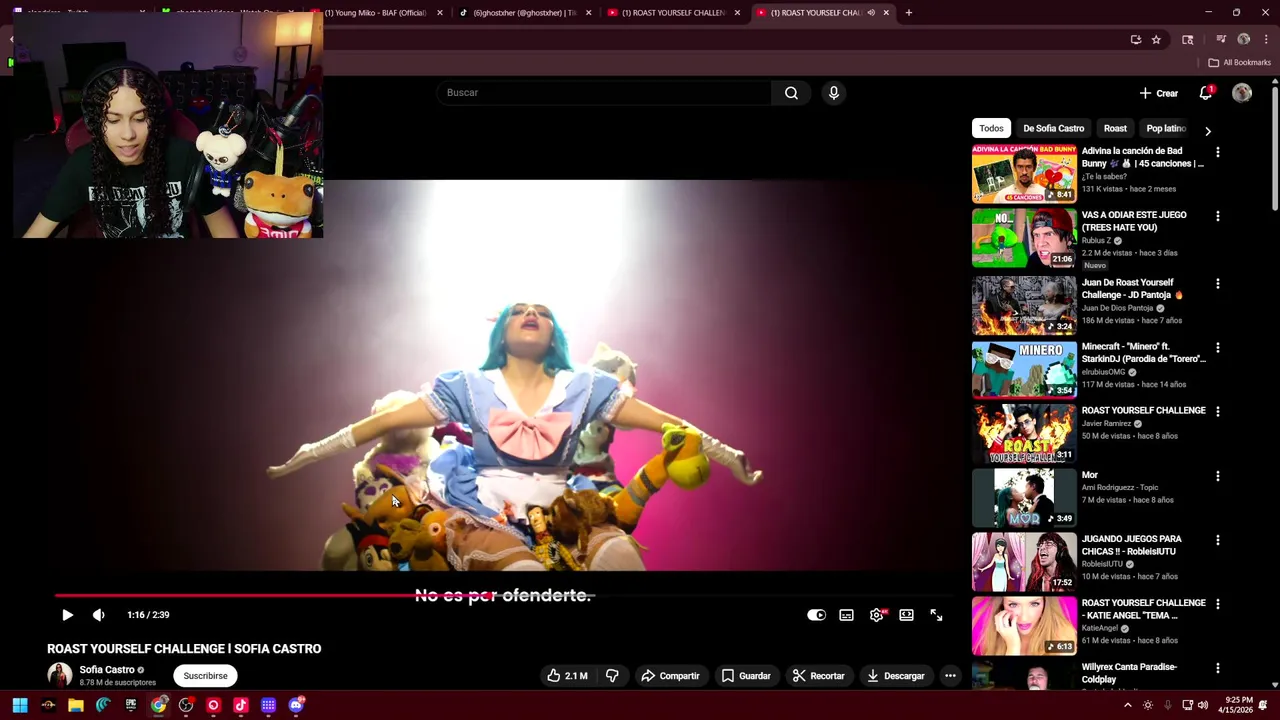Expand the system tray hidden icons arrow
The image size is (1280, 720).
pyautogui.click(x=1128, y=705)
